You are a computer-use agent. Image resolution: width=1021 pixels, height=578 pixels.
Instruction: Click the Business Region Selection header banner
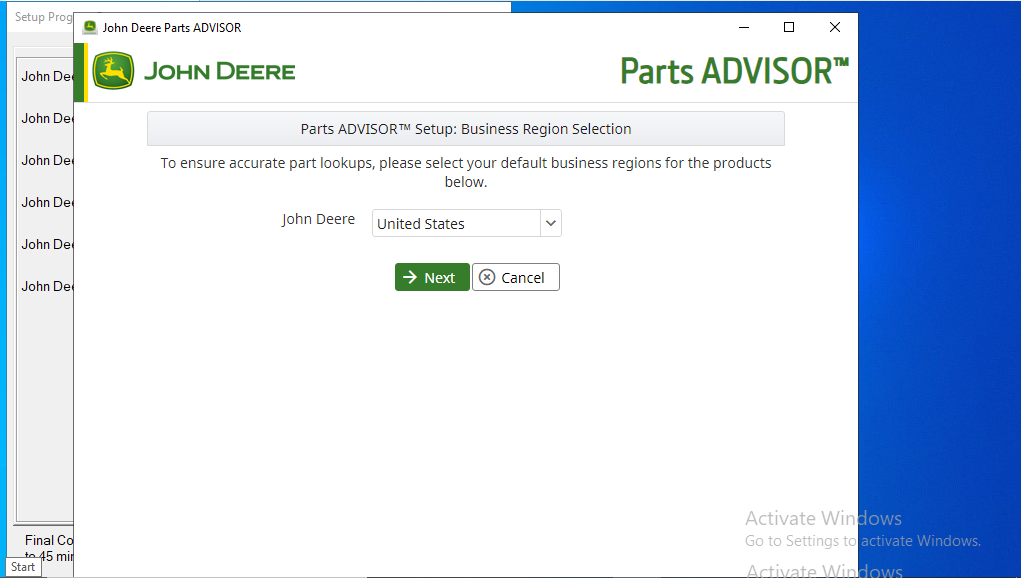pos(466,129)
